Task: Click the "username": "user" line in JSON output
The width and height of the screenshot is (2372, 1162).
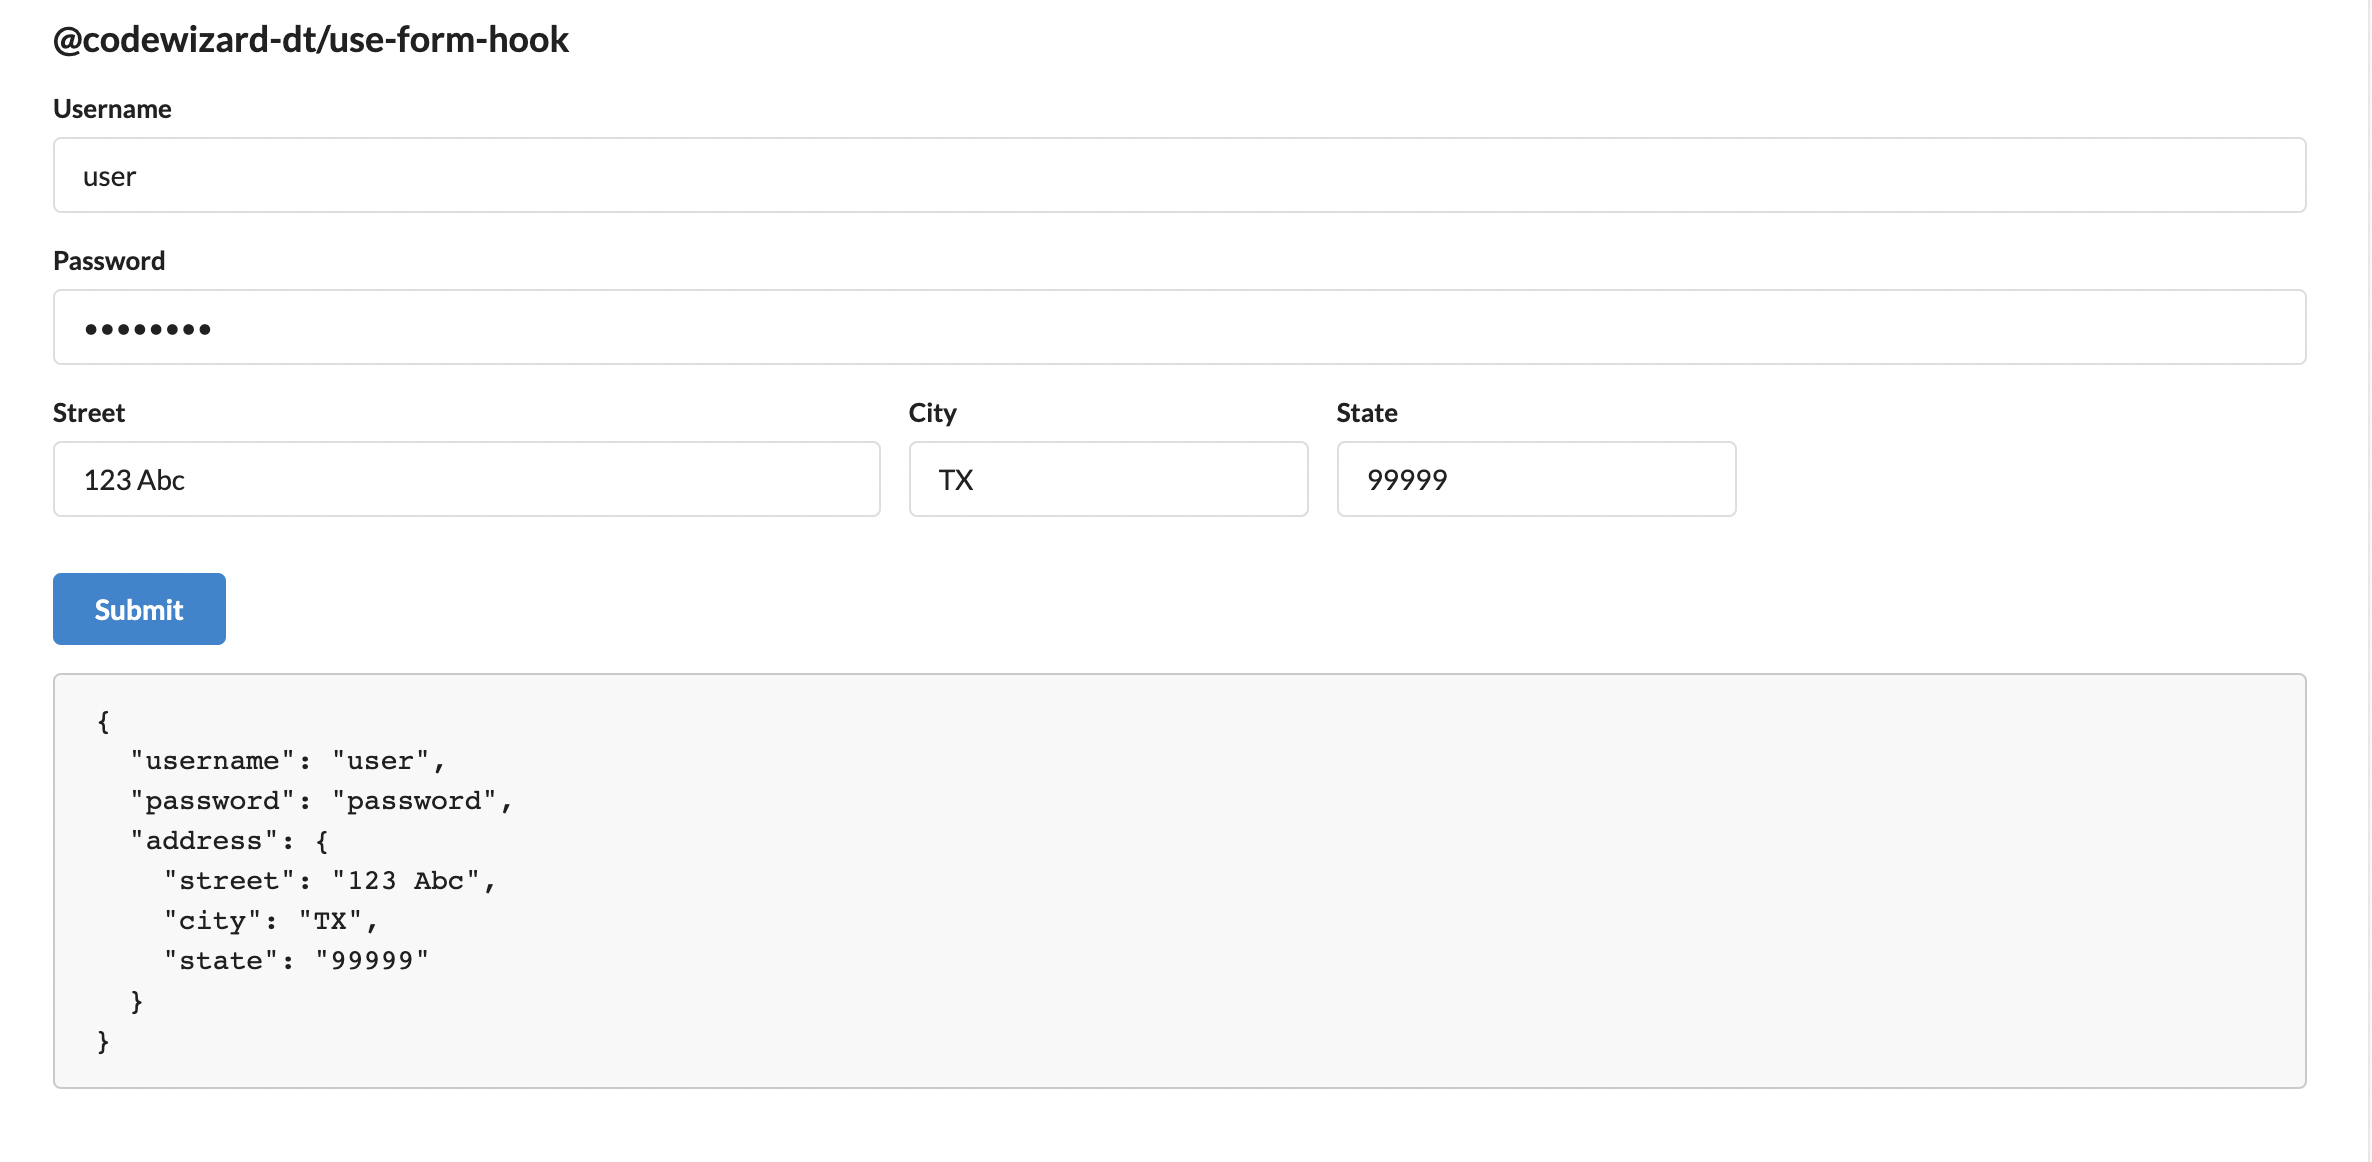Action: [x=287, y=761]
